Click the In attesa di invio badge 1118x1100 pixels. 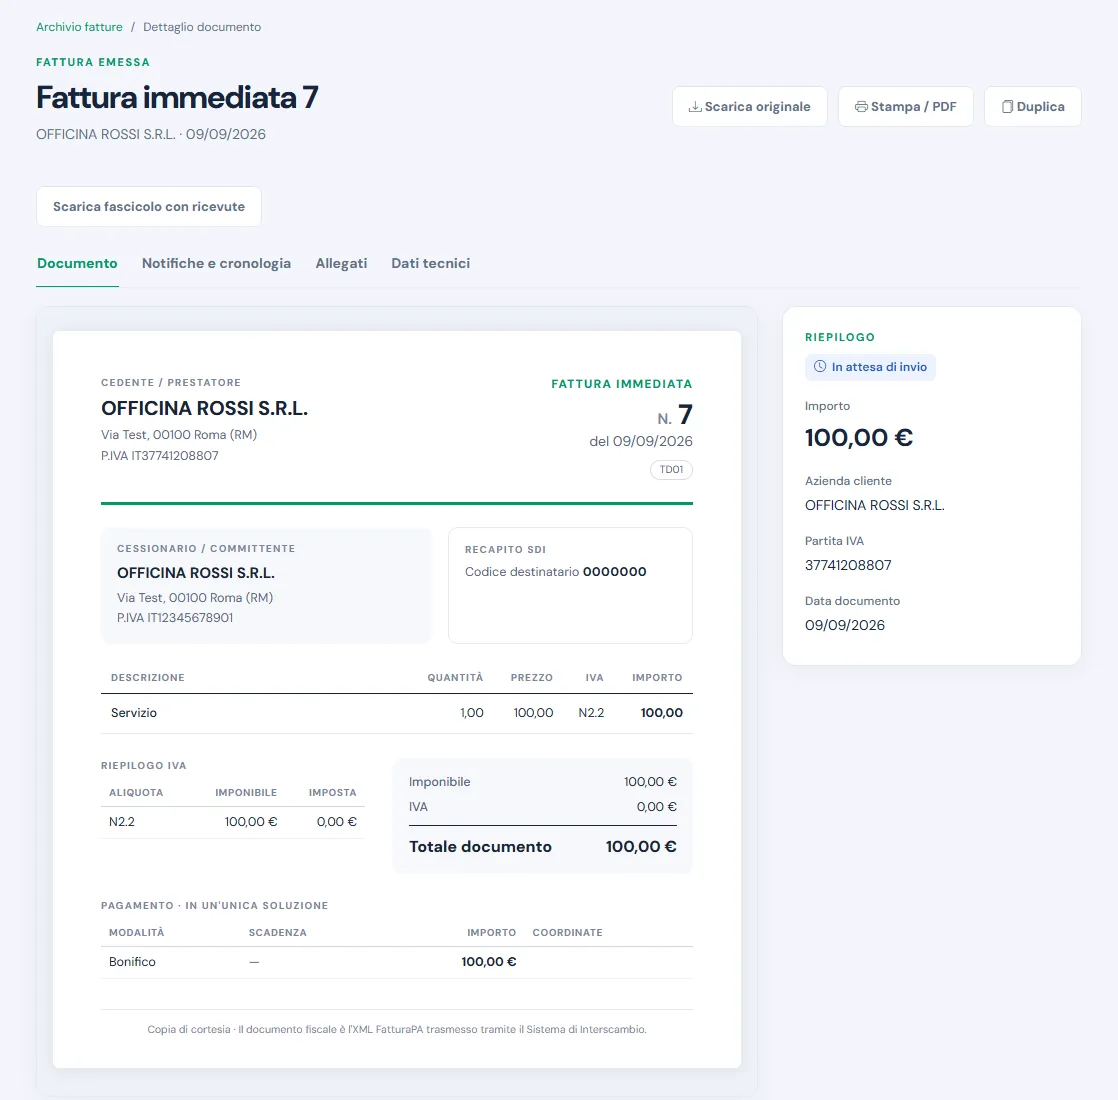(x=871, y=367)
